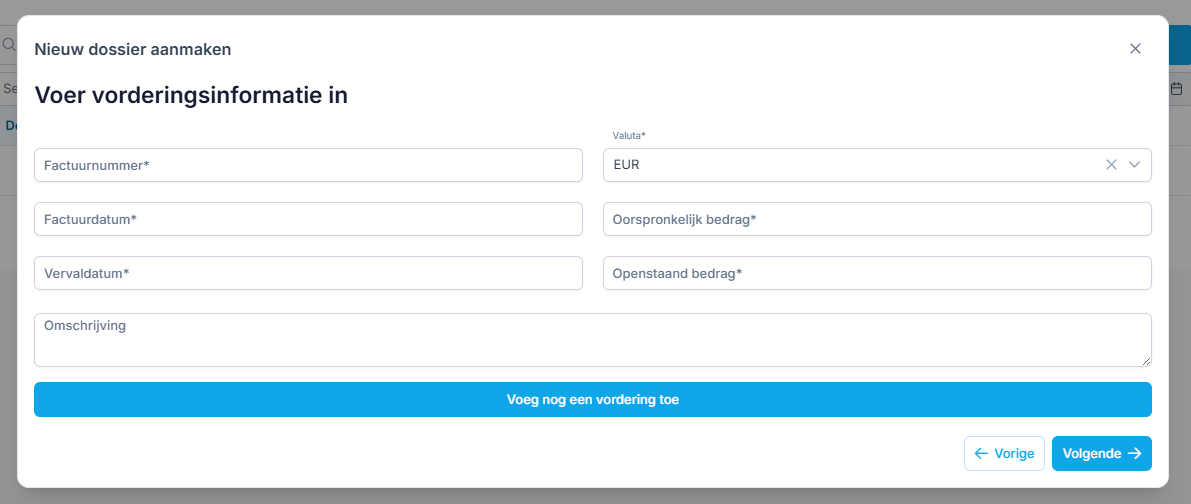Click the Valuta field label
Image resolution: width=1191 pixels, height=504 pixels.
[x=629, y=136]
